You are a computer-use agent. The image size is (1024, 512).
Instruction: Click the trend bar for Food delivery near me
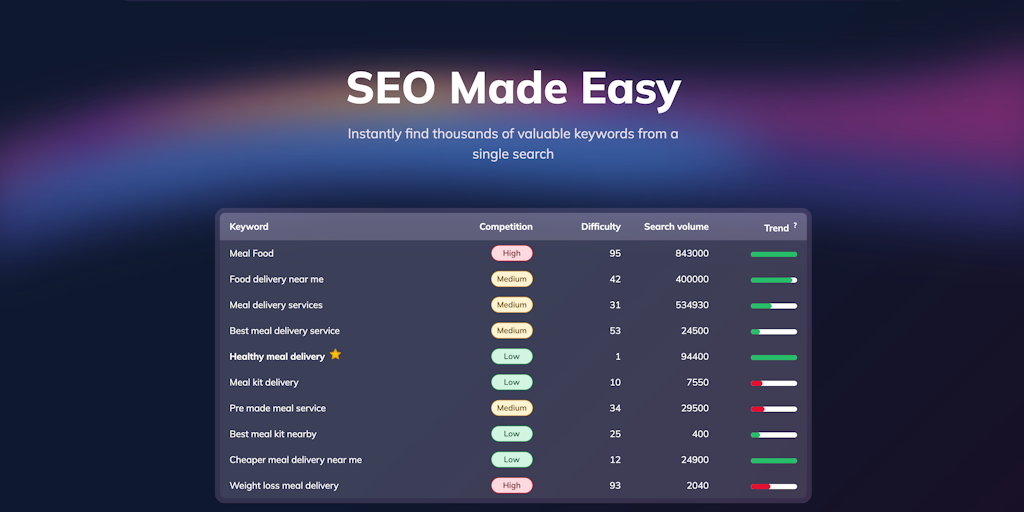[774, 280]
